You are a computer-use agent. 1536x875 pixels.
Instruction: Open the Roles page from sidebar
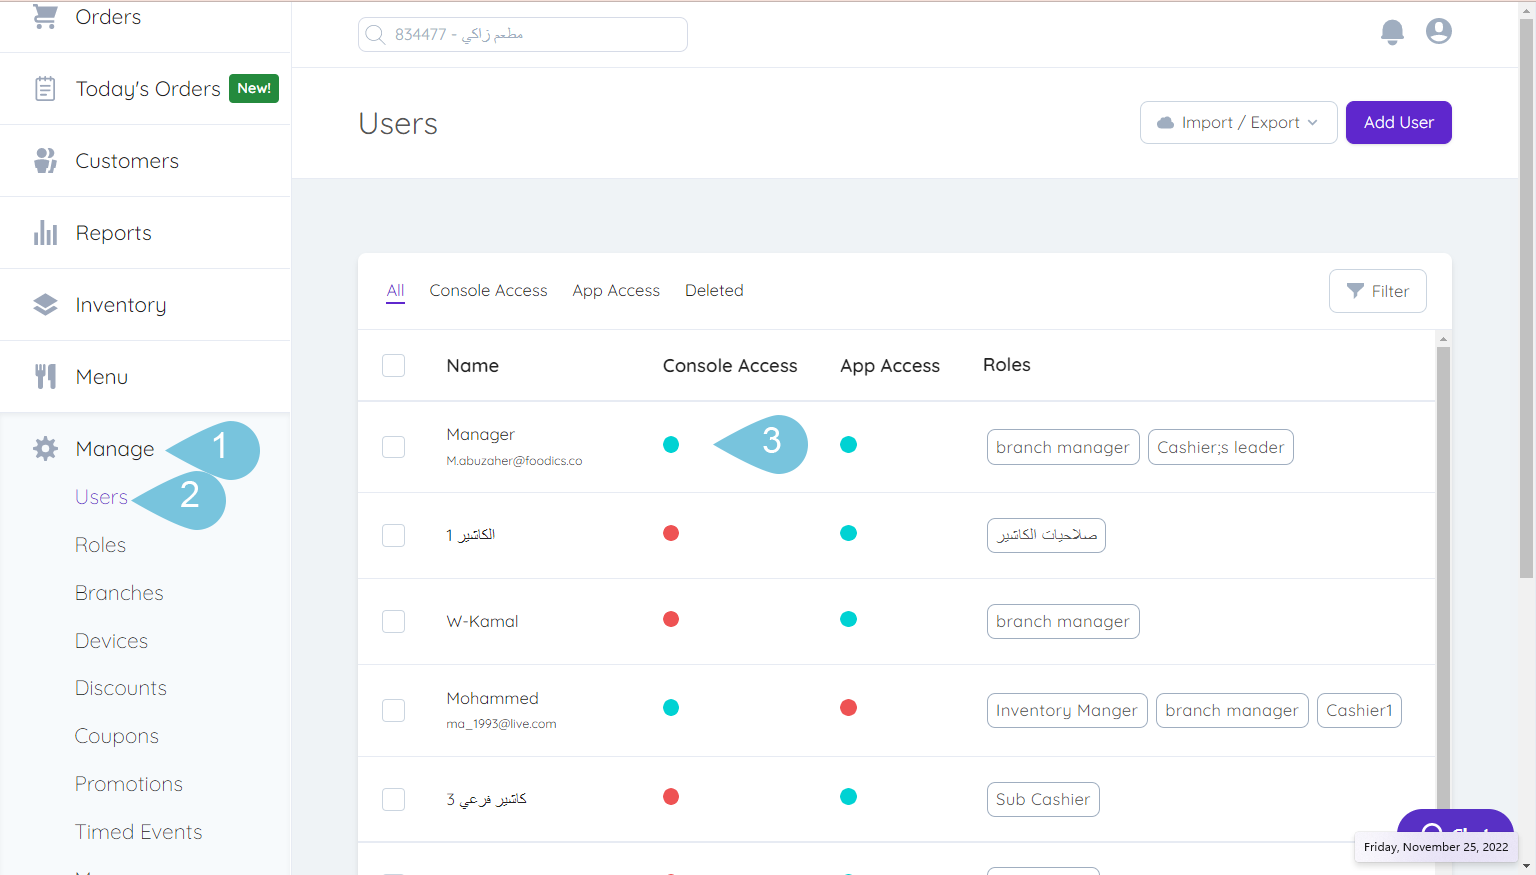(100, 544)
